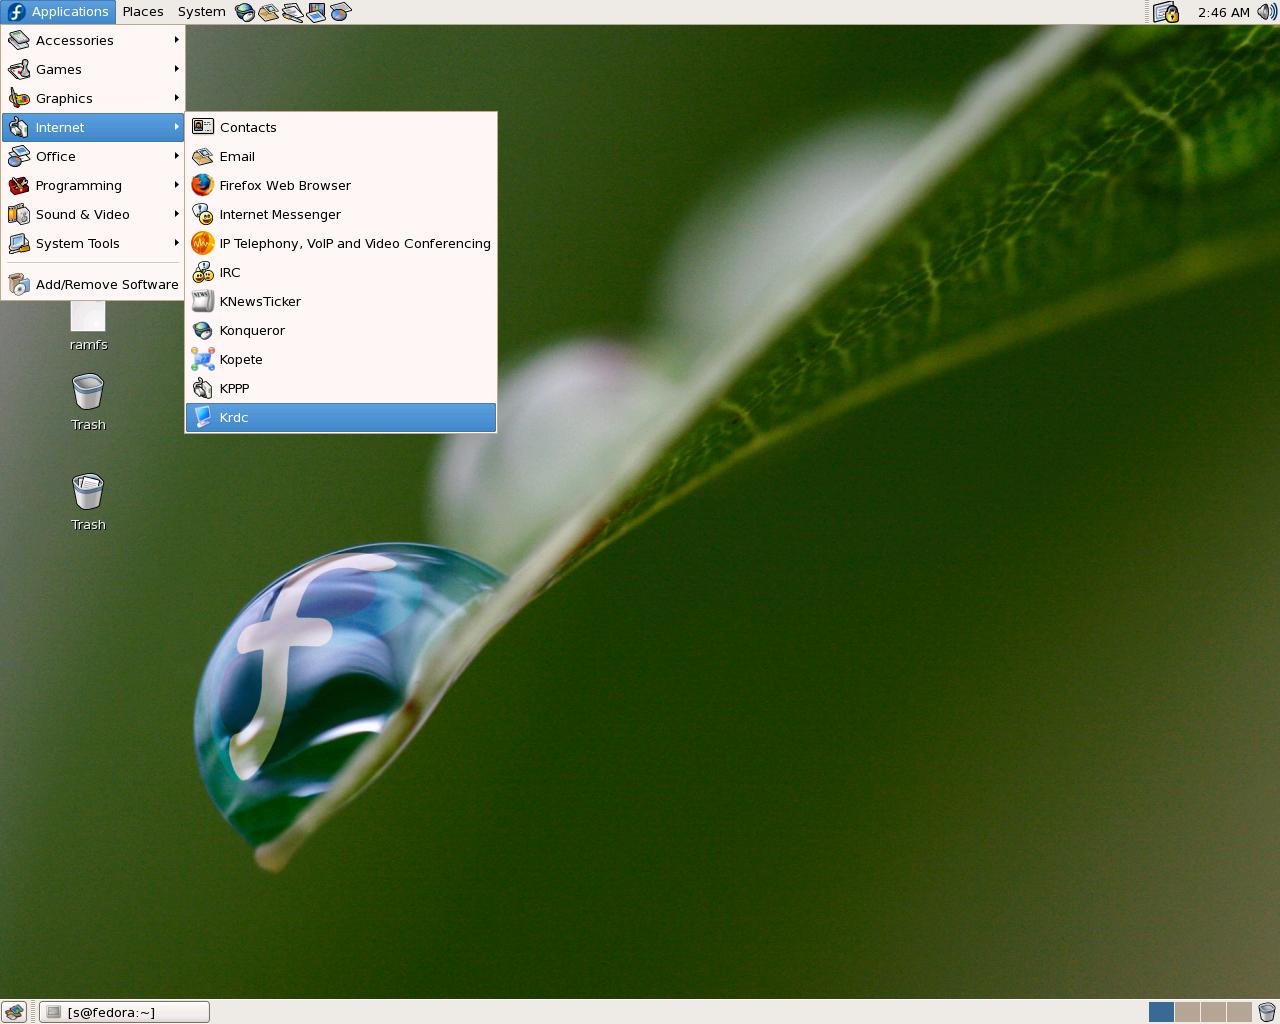Open the email launcher icon in top panel
This screenshot has width=1280, height=1024.
coord(269,12)
